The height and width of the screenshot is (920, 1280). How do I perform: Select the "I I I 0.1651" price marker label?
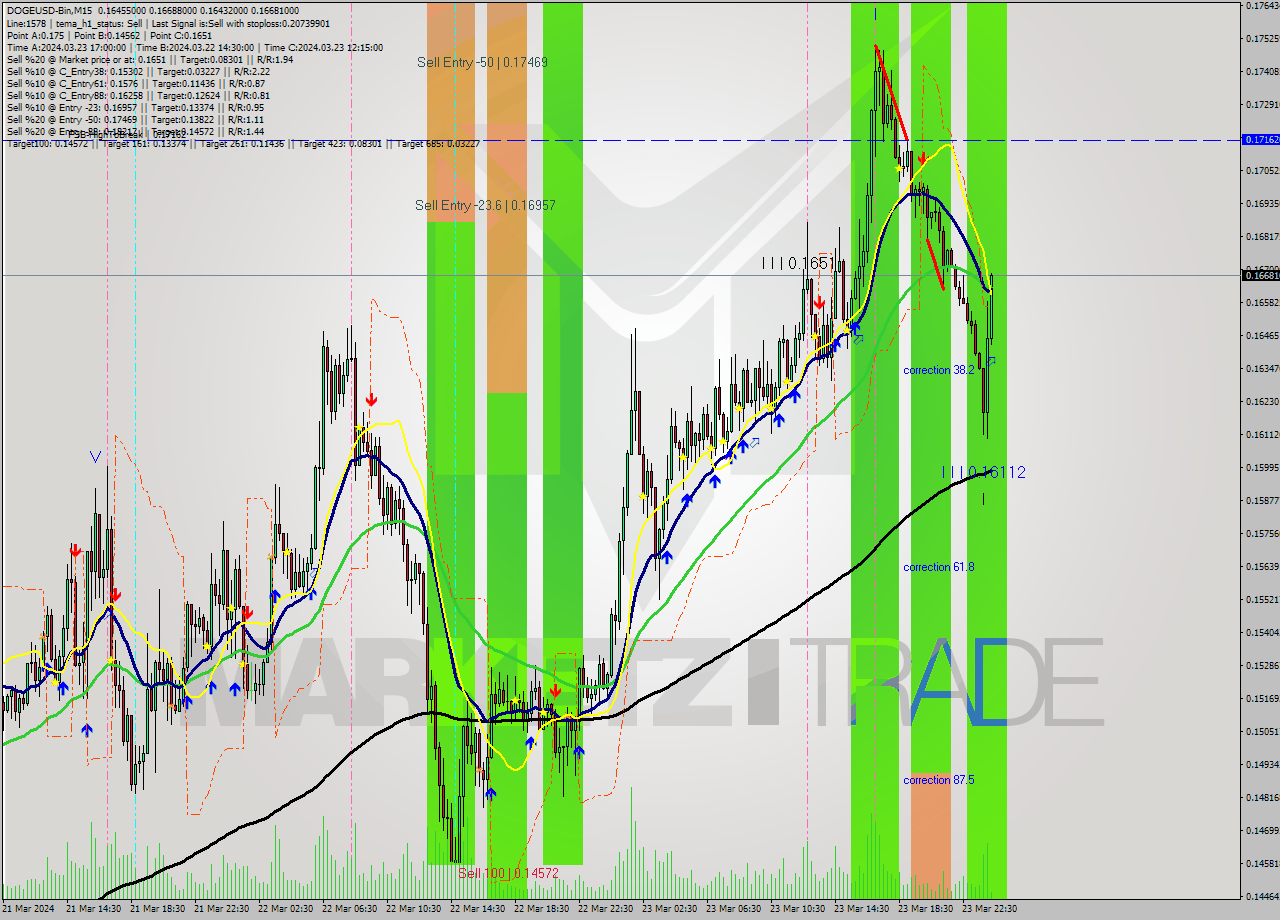click(797, 263)
